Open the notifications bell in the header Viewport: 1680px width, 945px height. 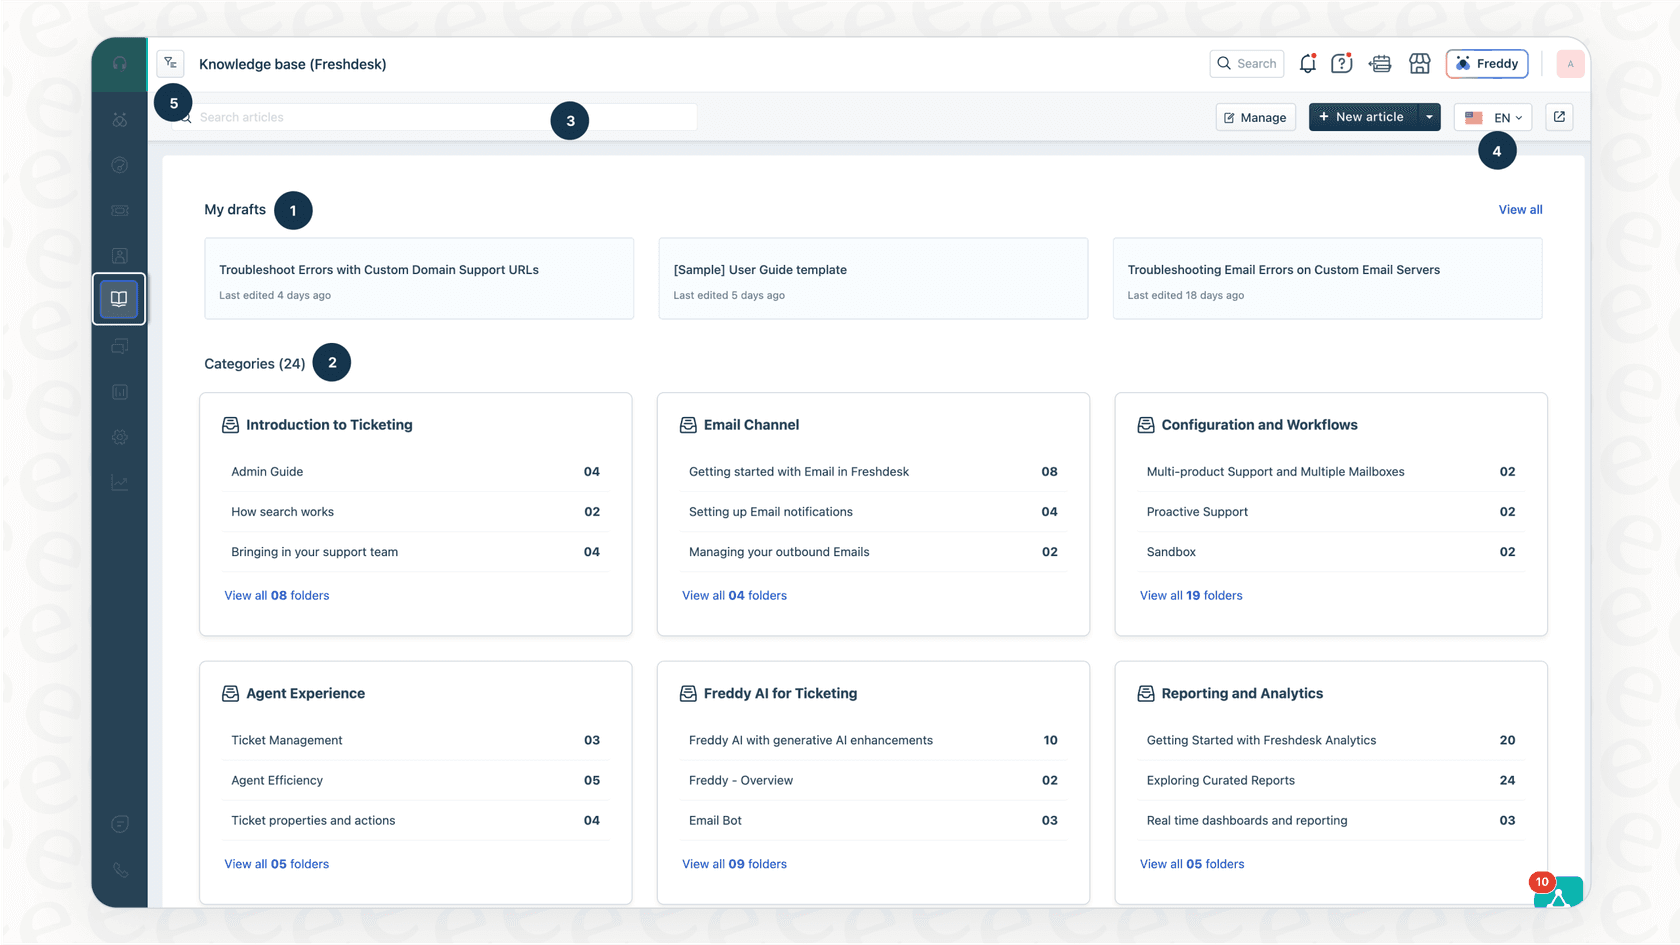(x=1307, y=63)
